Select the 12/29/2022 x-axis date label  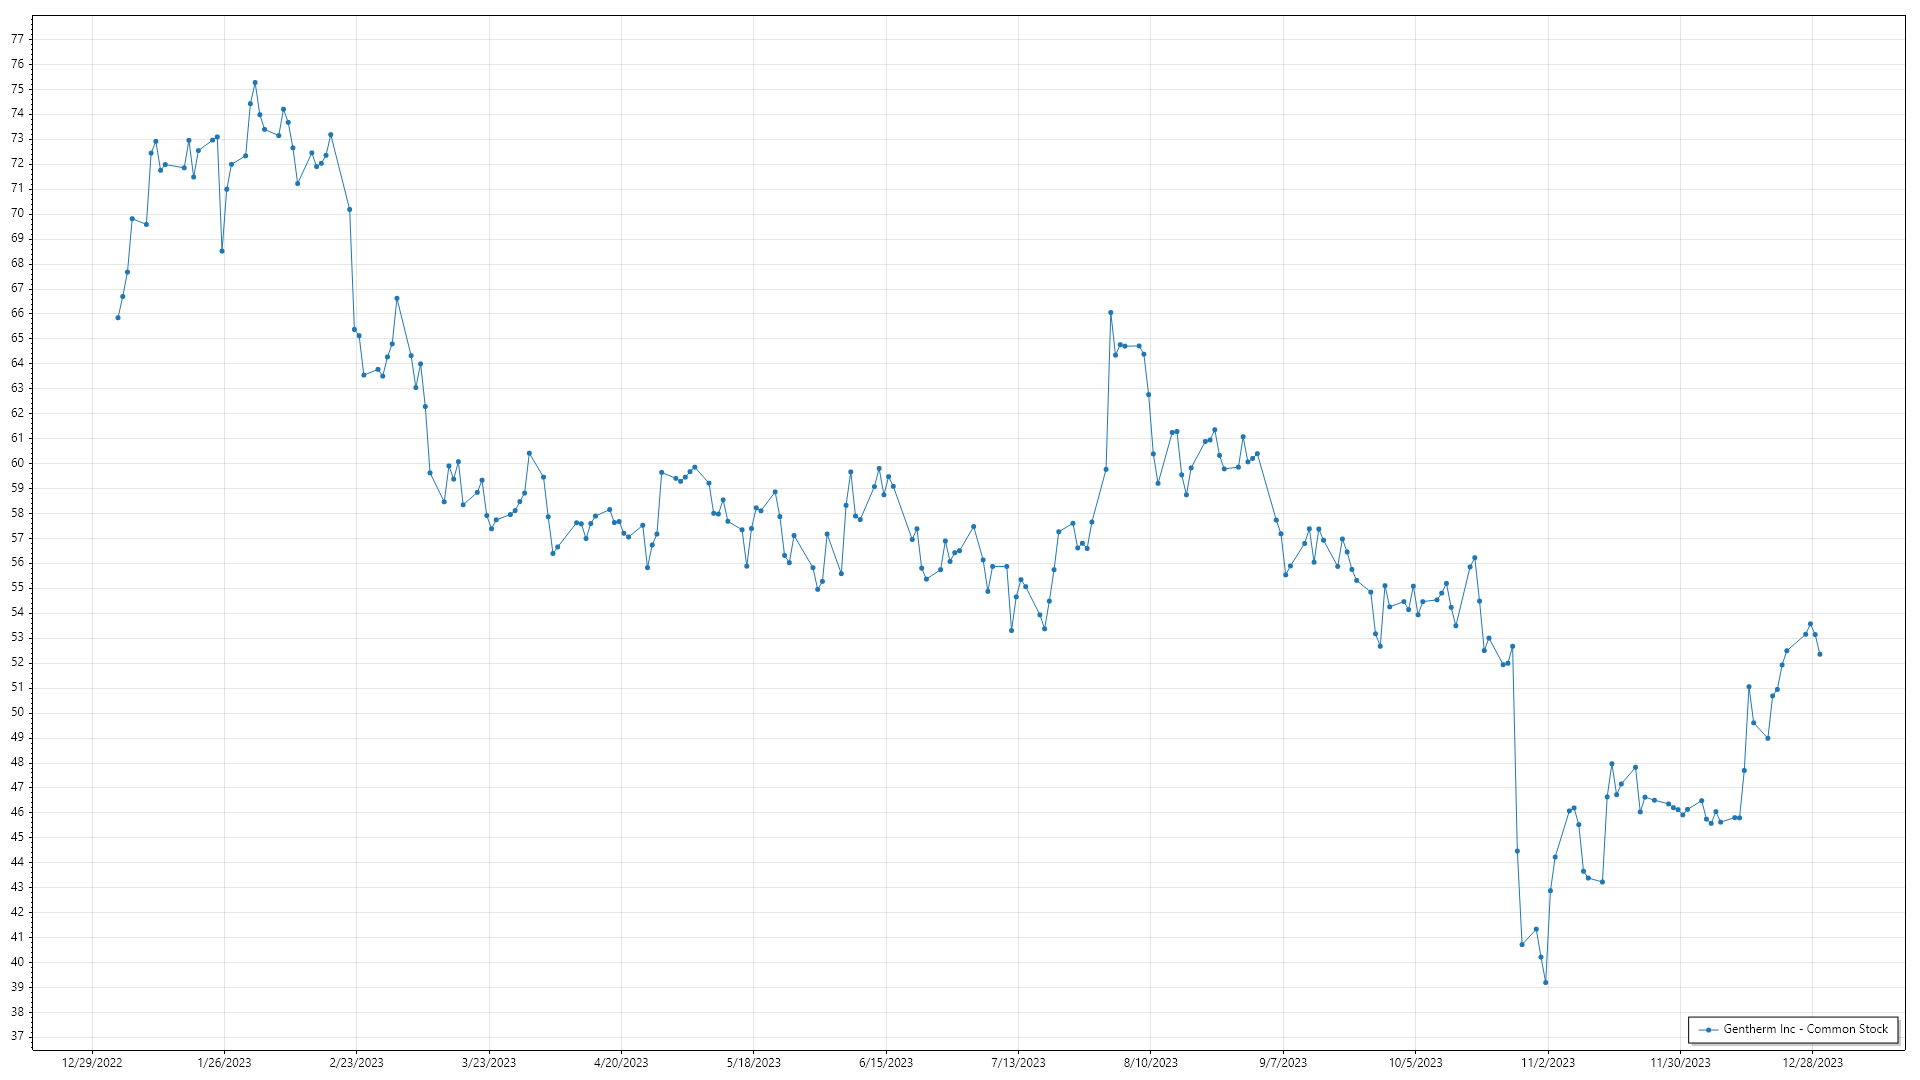pos(92,1063)
